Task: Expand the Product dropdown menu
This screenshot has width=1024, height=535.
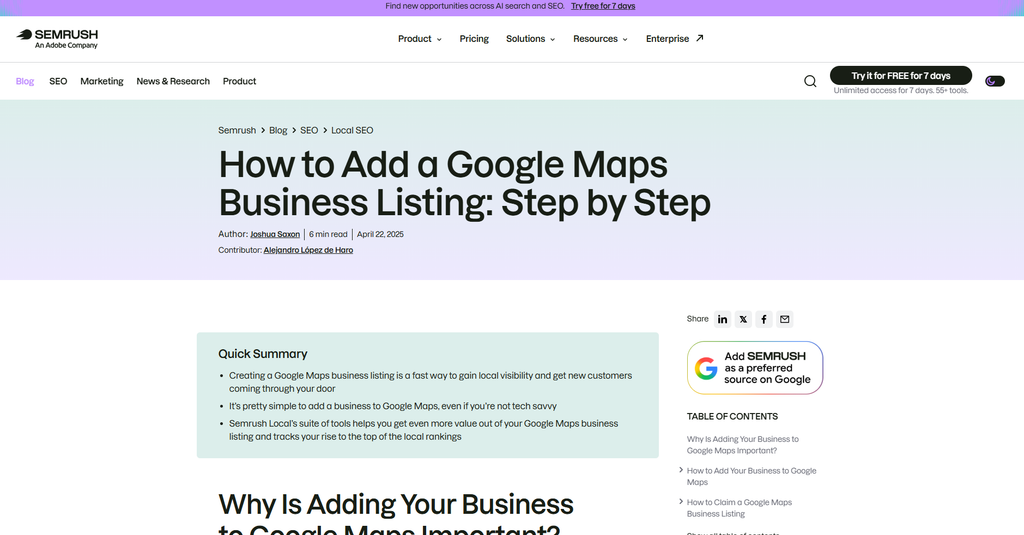Action: click(x=420, y=39)
